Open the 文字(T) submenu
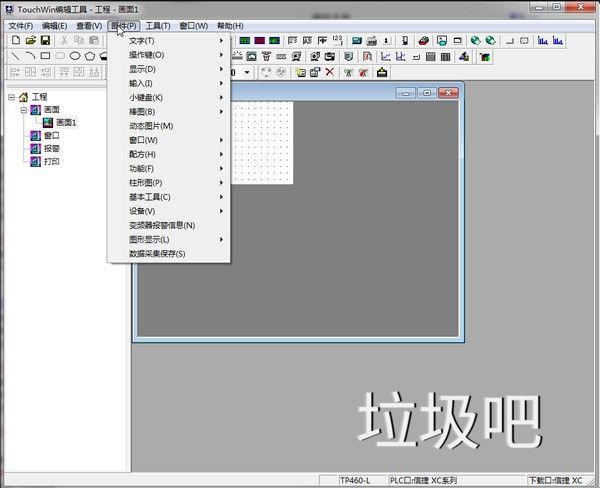 [169, 41]
